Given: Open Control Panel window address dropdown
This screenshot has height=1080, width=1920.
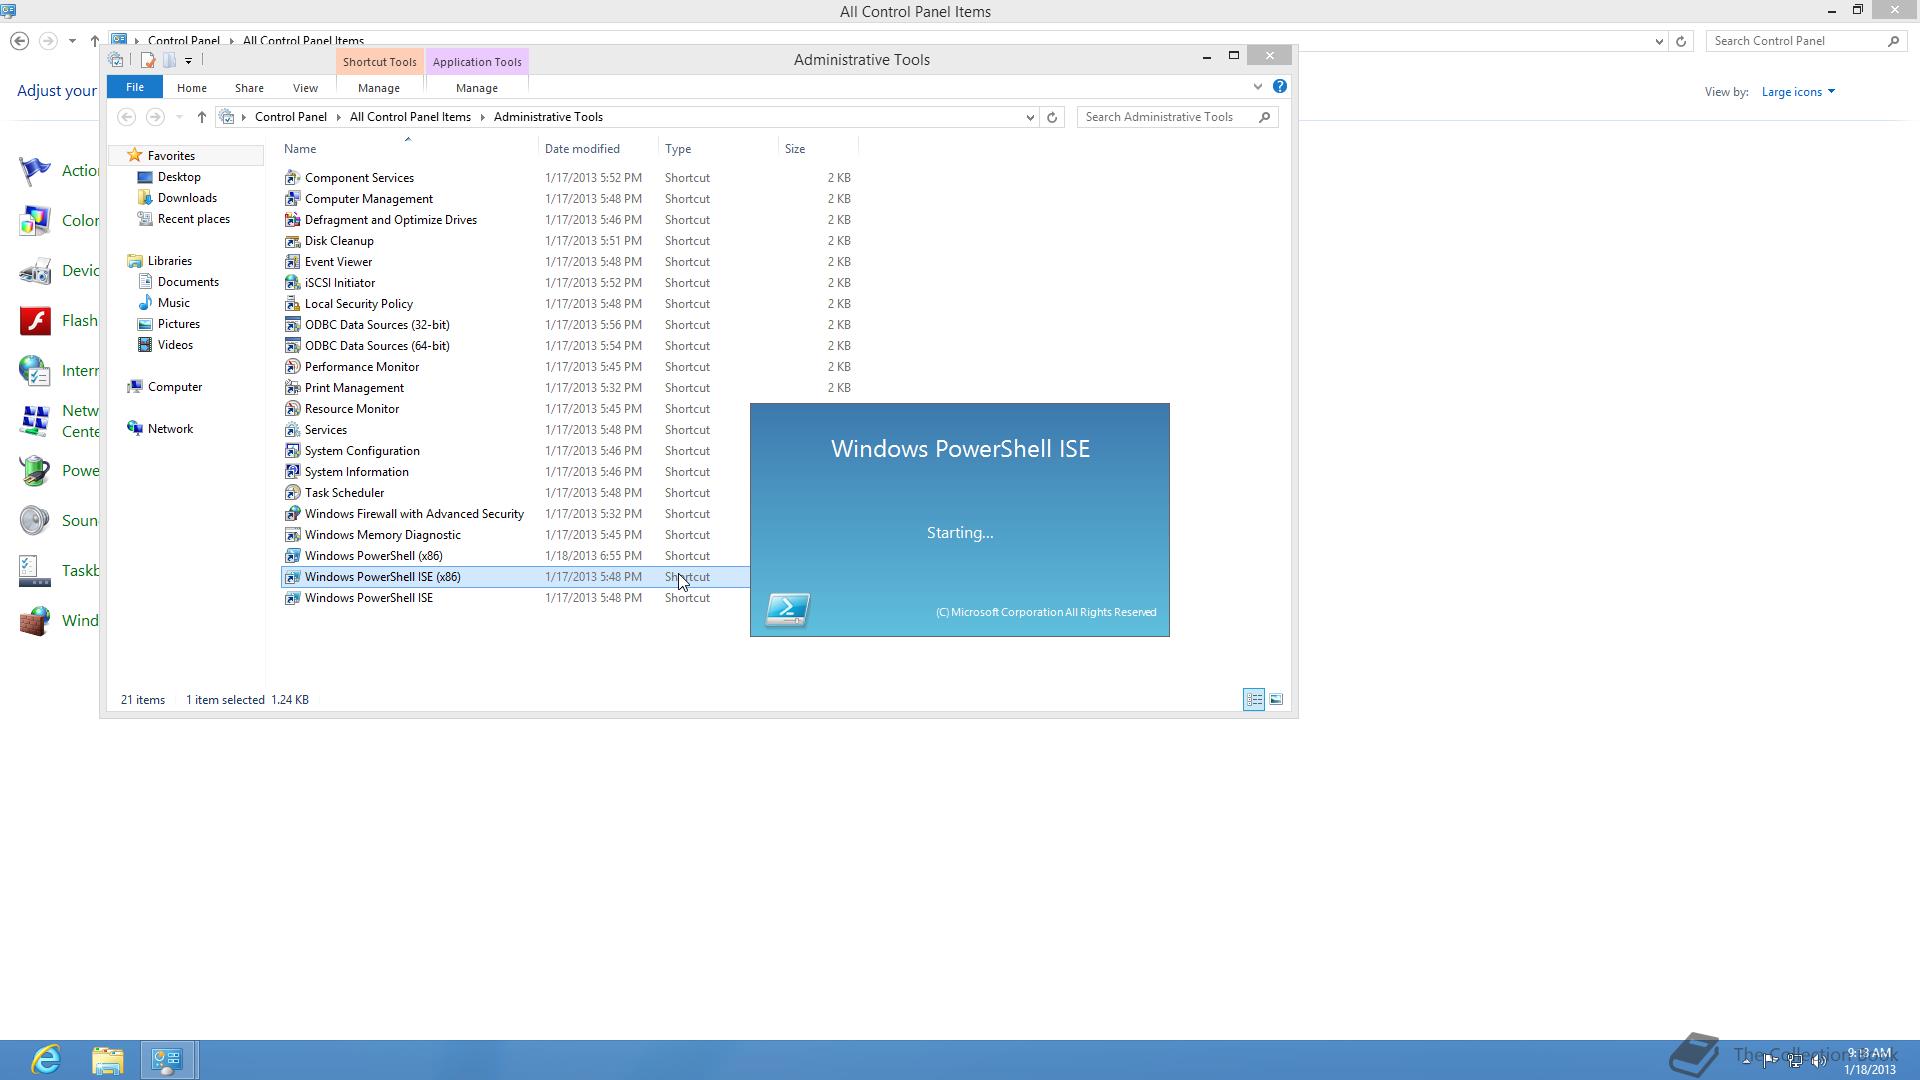Looking at the screenshot, I should pos(1659,41).
